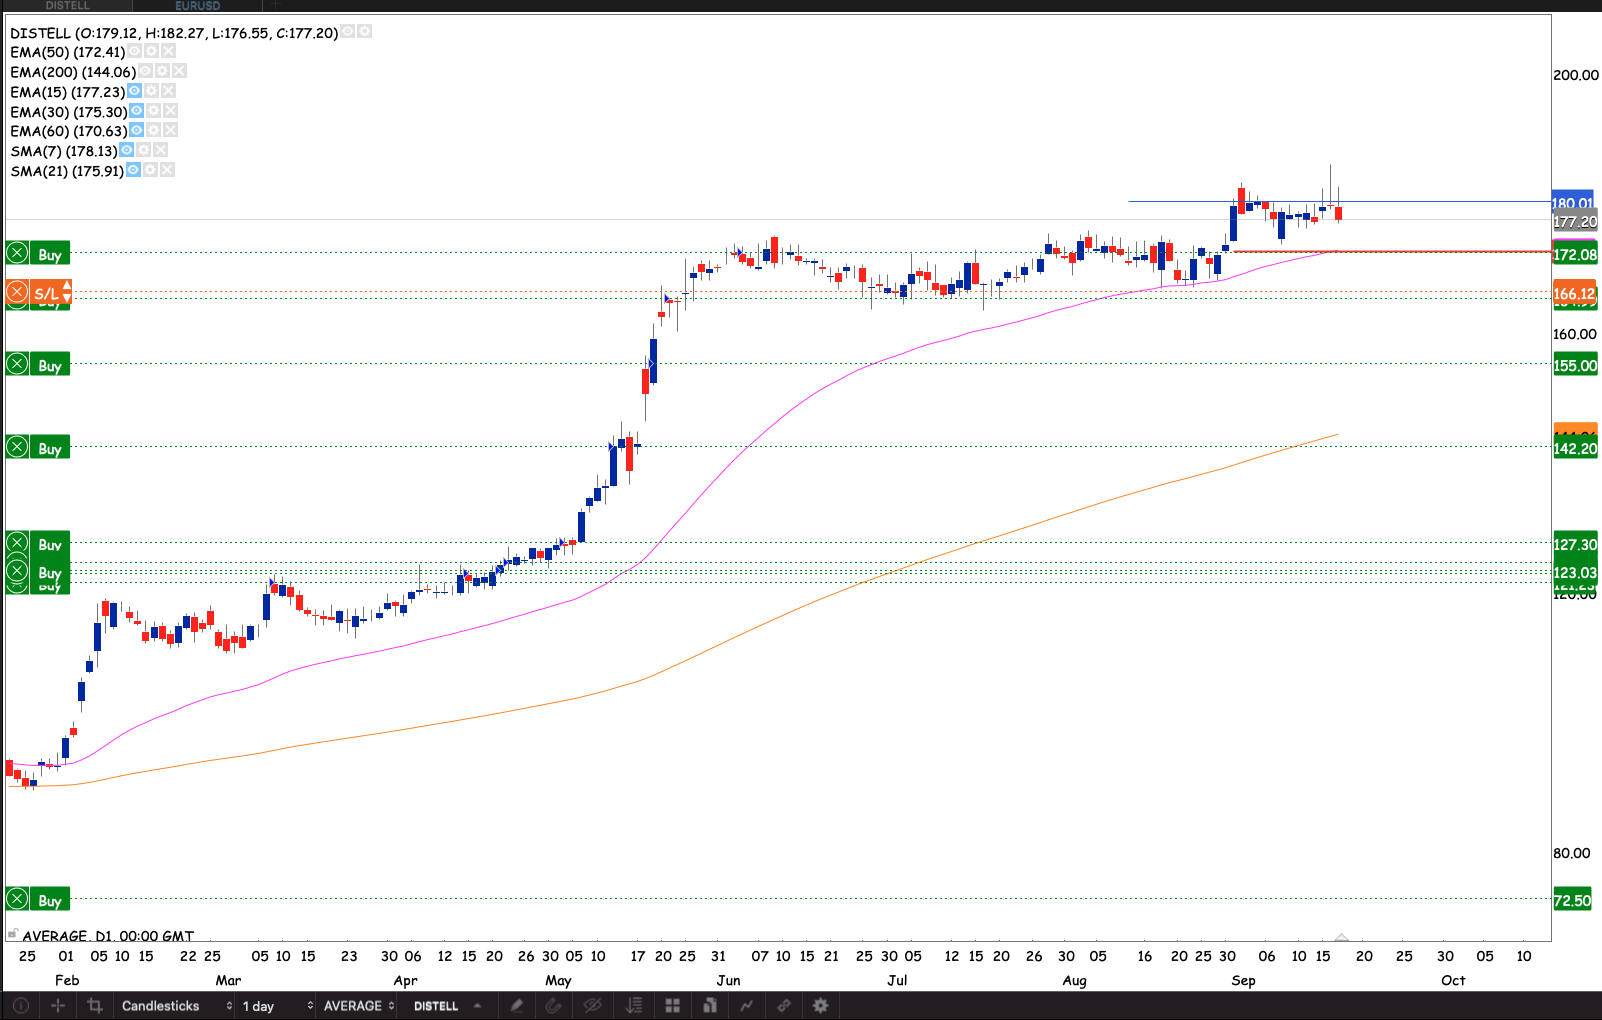Viewport: 1602px width, 1020px height.
Task: Click the four-square grid layout icon
Action: (672, 1006)
